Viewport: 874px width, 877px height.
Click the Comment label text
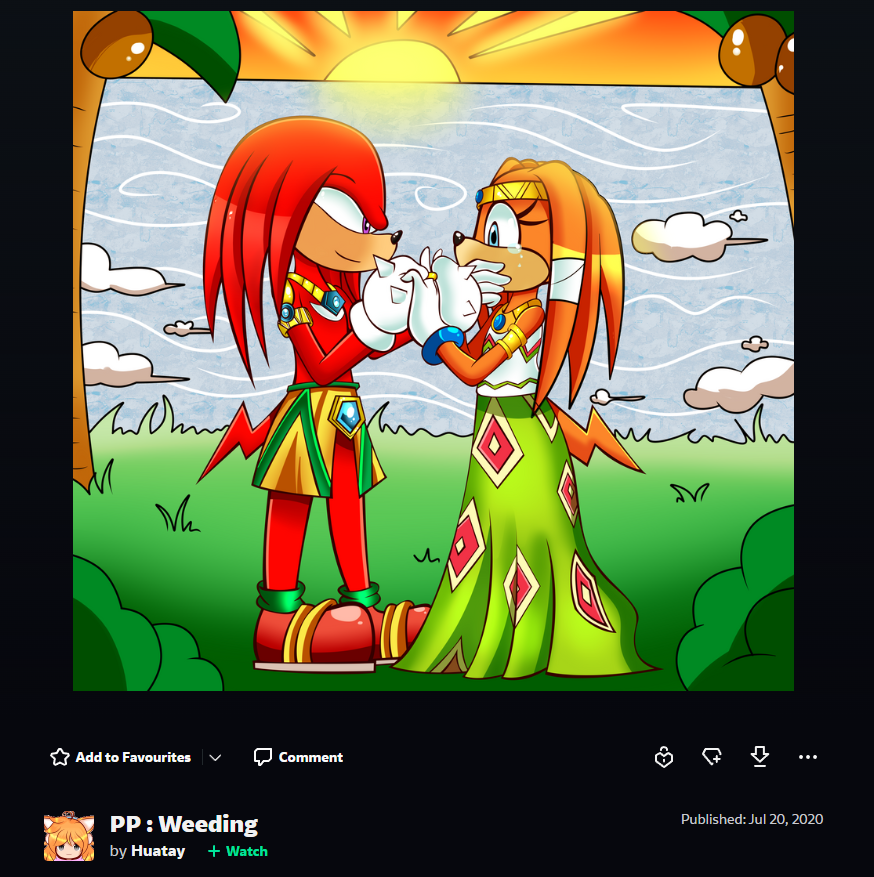point(311,757)
